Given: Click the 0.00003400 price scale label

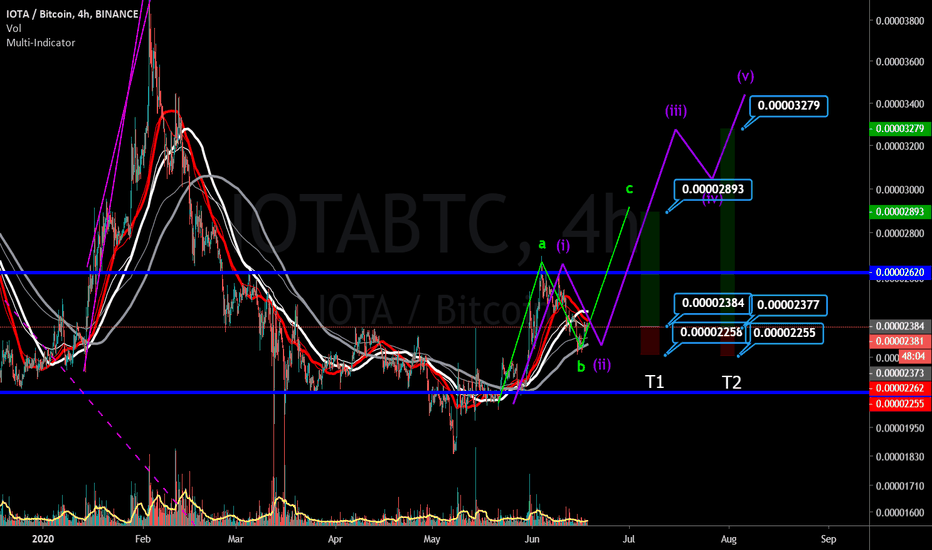Looking at the screenshot, I should (900, 104).
